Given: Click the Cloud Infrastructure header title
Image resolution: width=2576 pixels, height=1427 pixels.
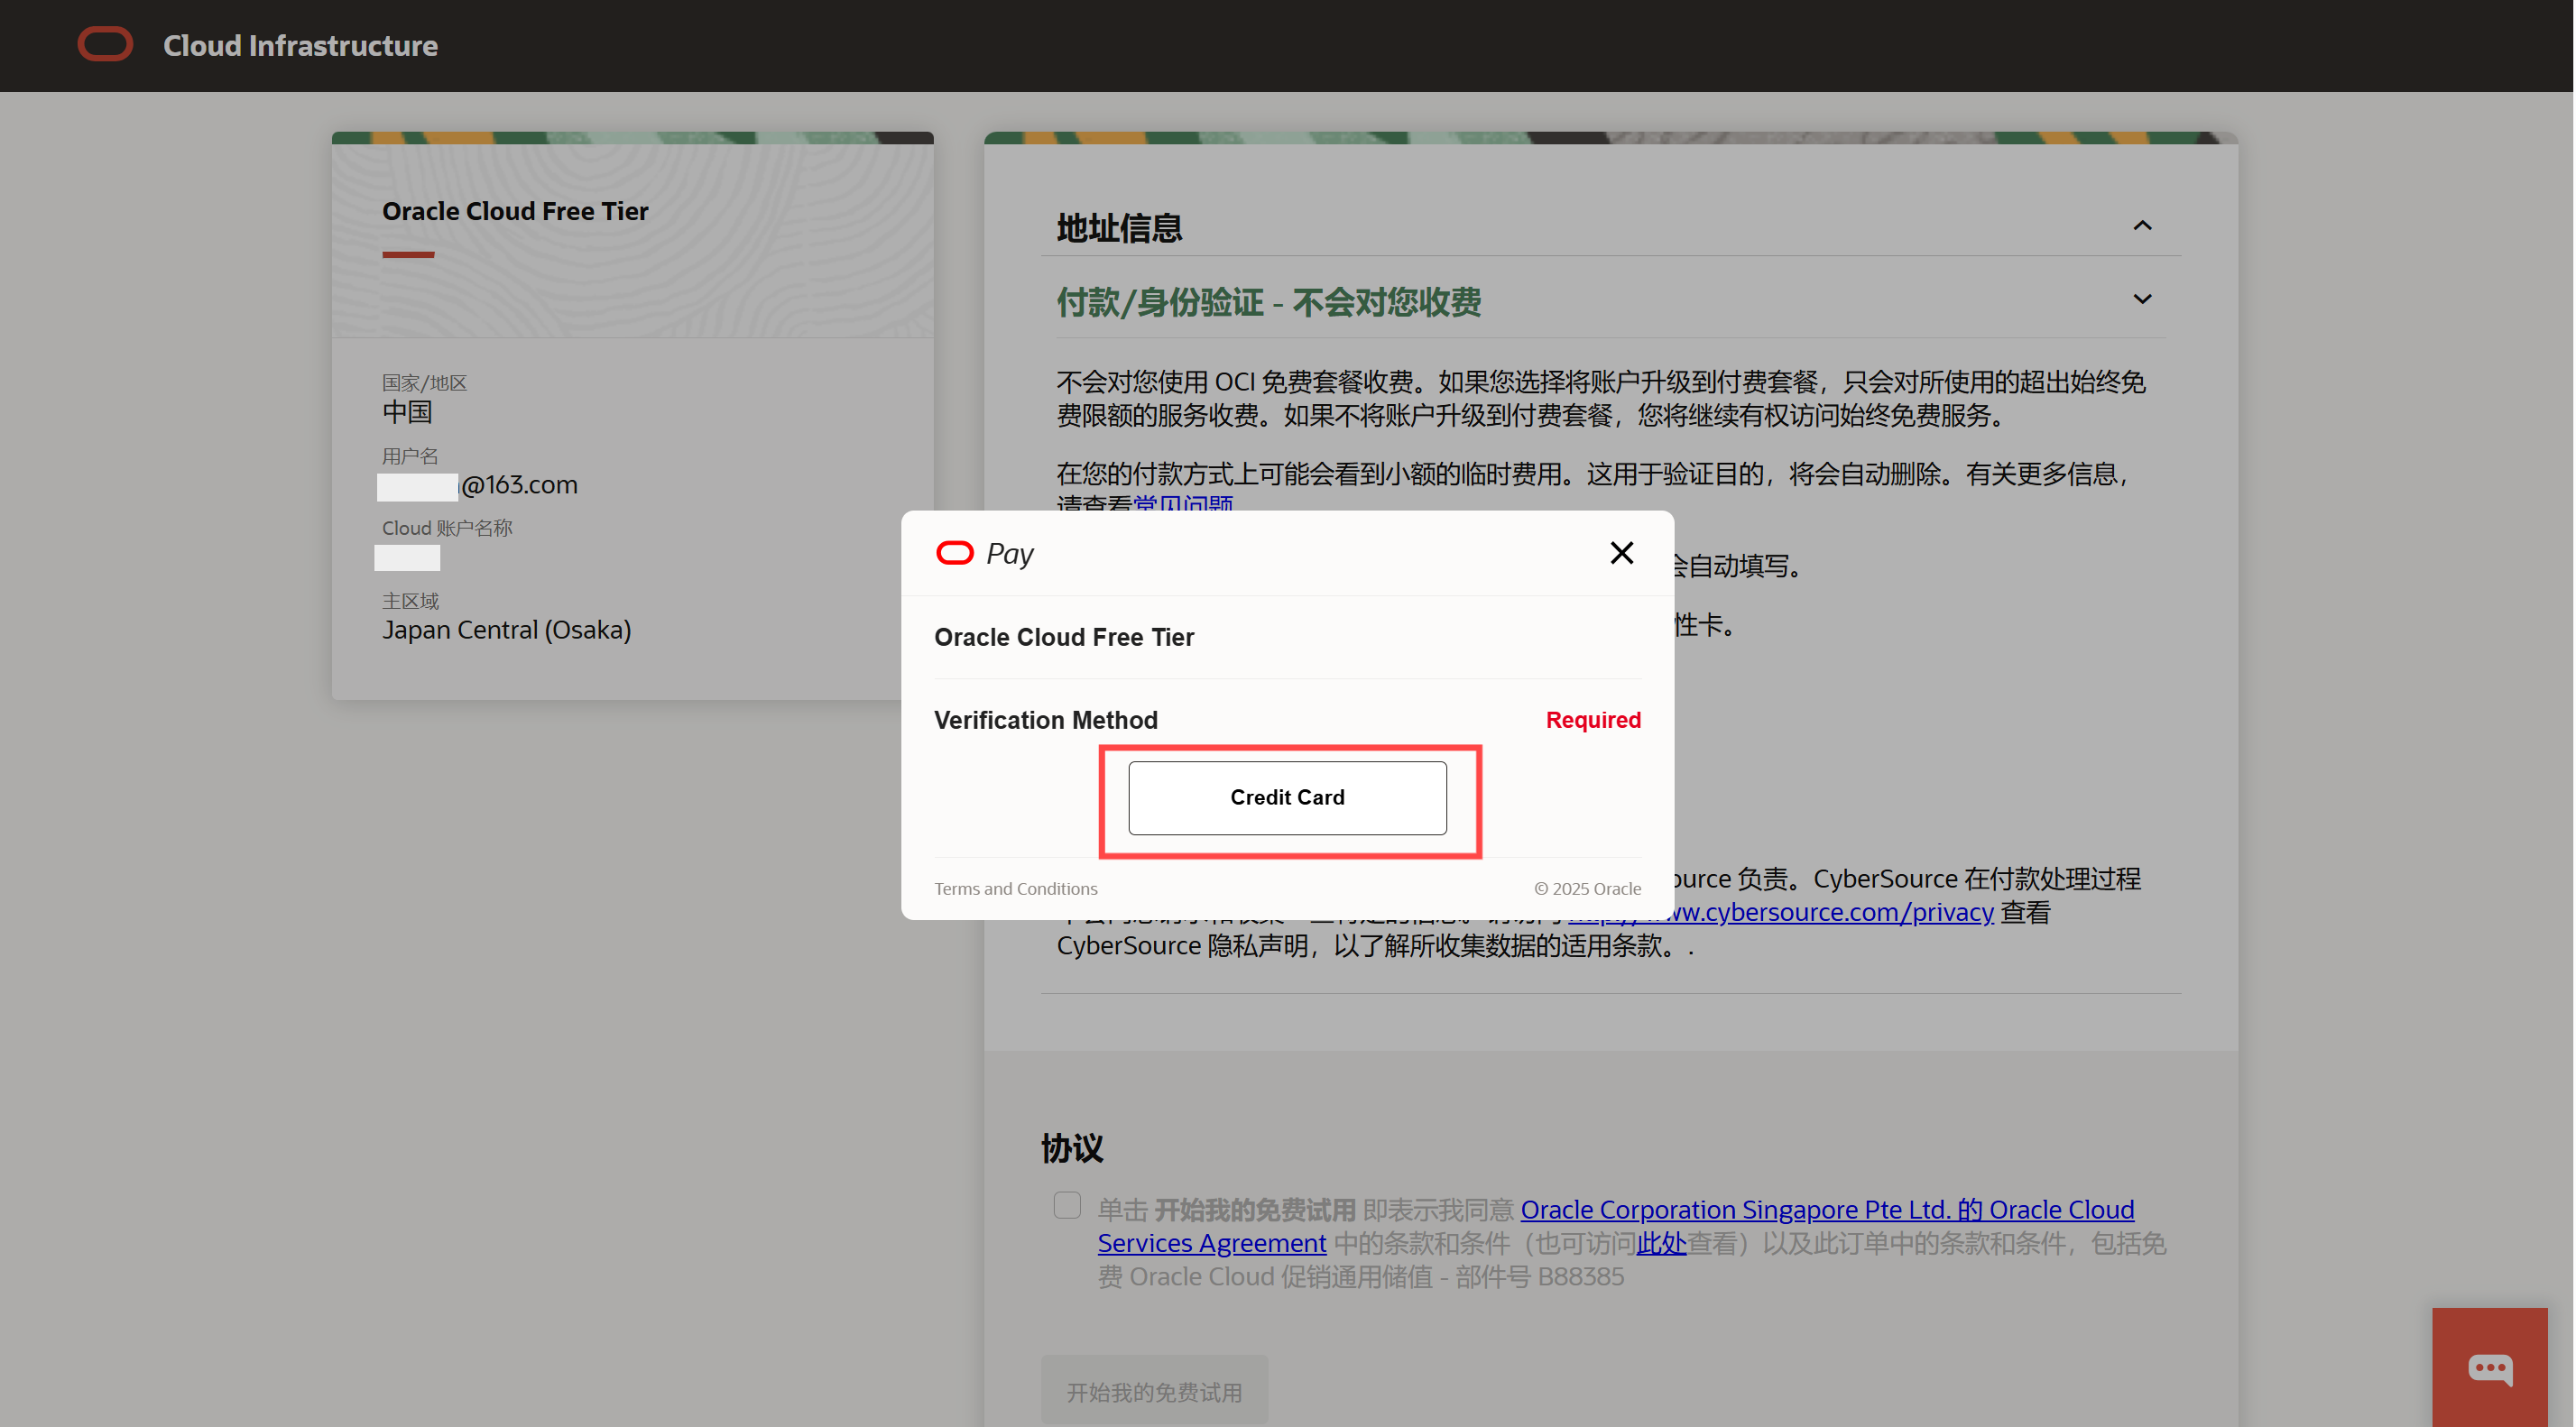Looking at the screenshot, I should tap(300, 45).
